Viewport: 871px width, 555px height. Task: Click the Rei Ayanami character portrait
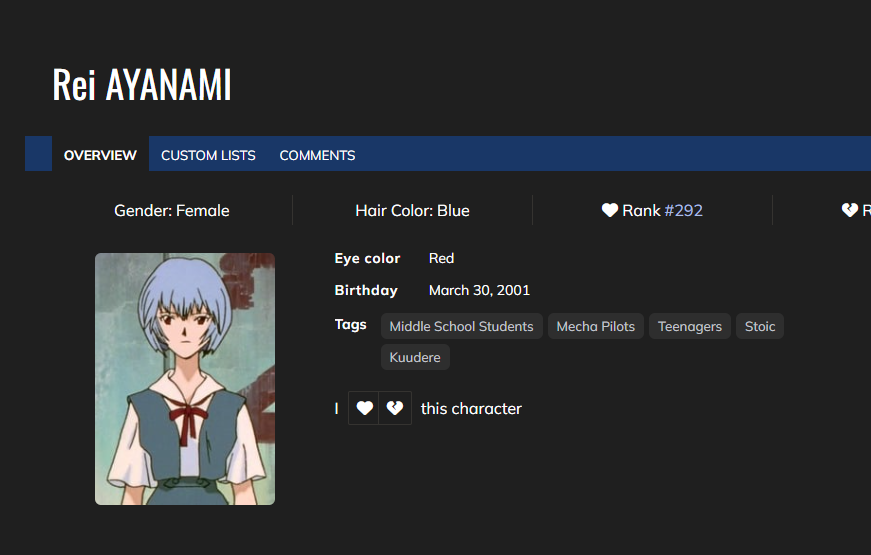coord(185,379)
